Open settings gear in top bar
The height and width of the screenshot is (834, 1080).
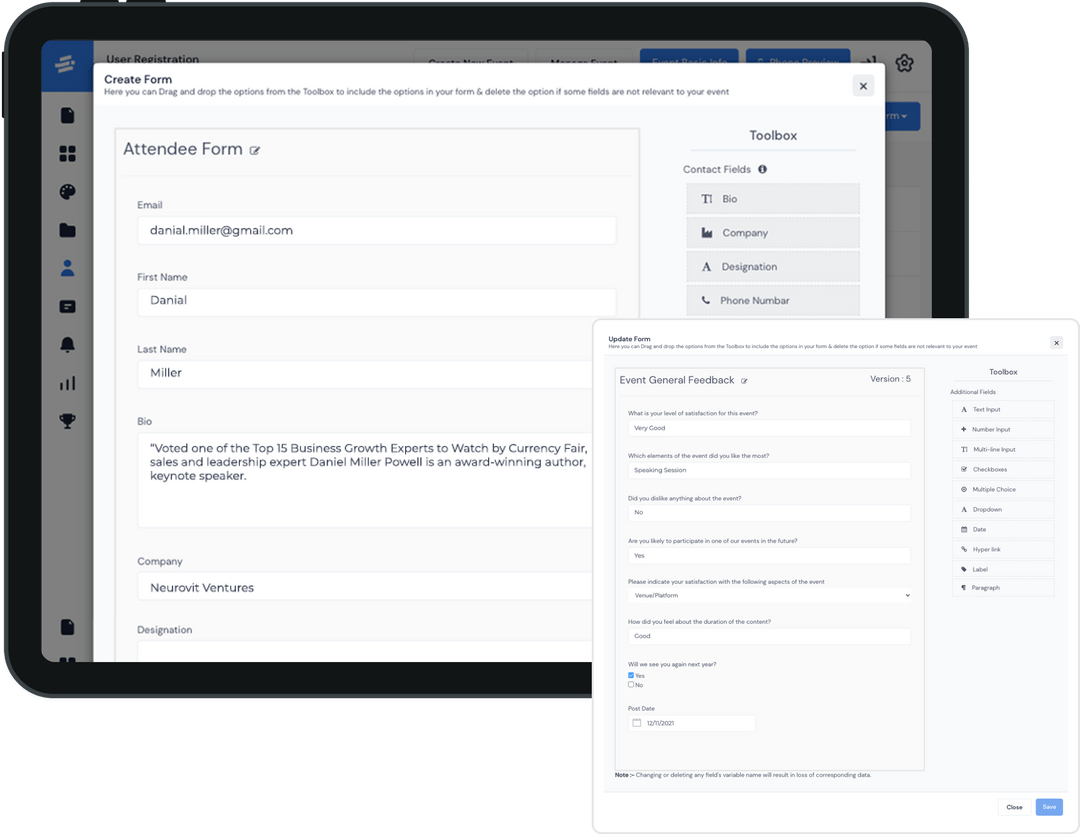click(904, 63)
